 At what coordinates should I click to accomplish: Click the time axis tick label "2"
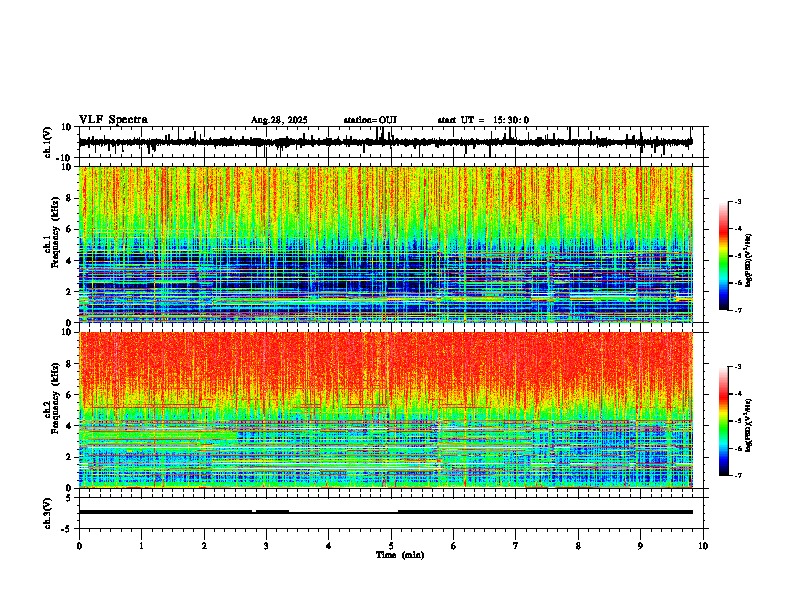[x=204, y=546]
